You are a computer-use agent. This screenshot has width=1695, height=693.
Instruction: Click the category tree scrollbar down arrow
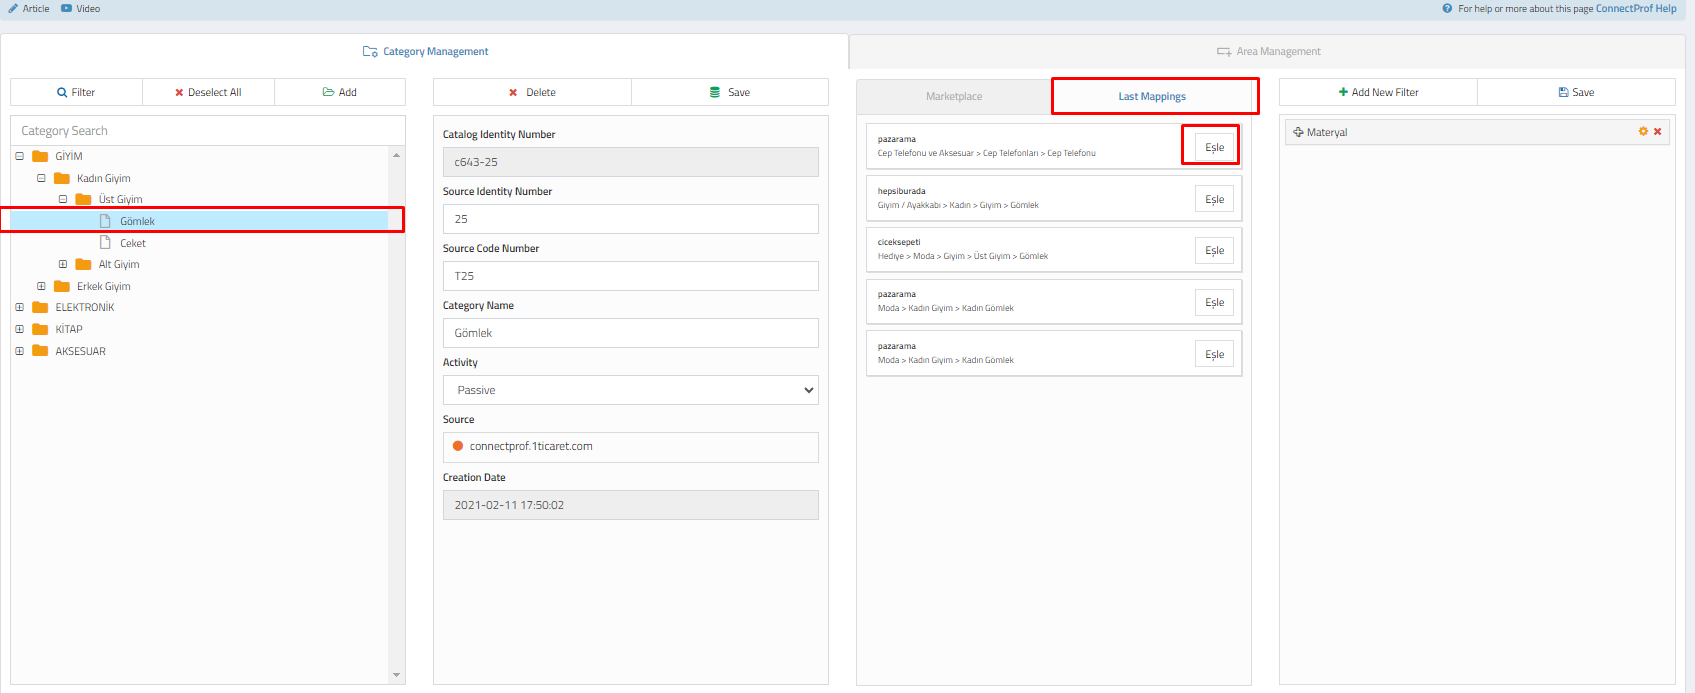(x=396, y=675)
